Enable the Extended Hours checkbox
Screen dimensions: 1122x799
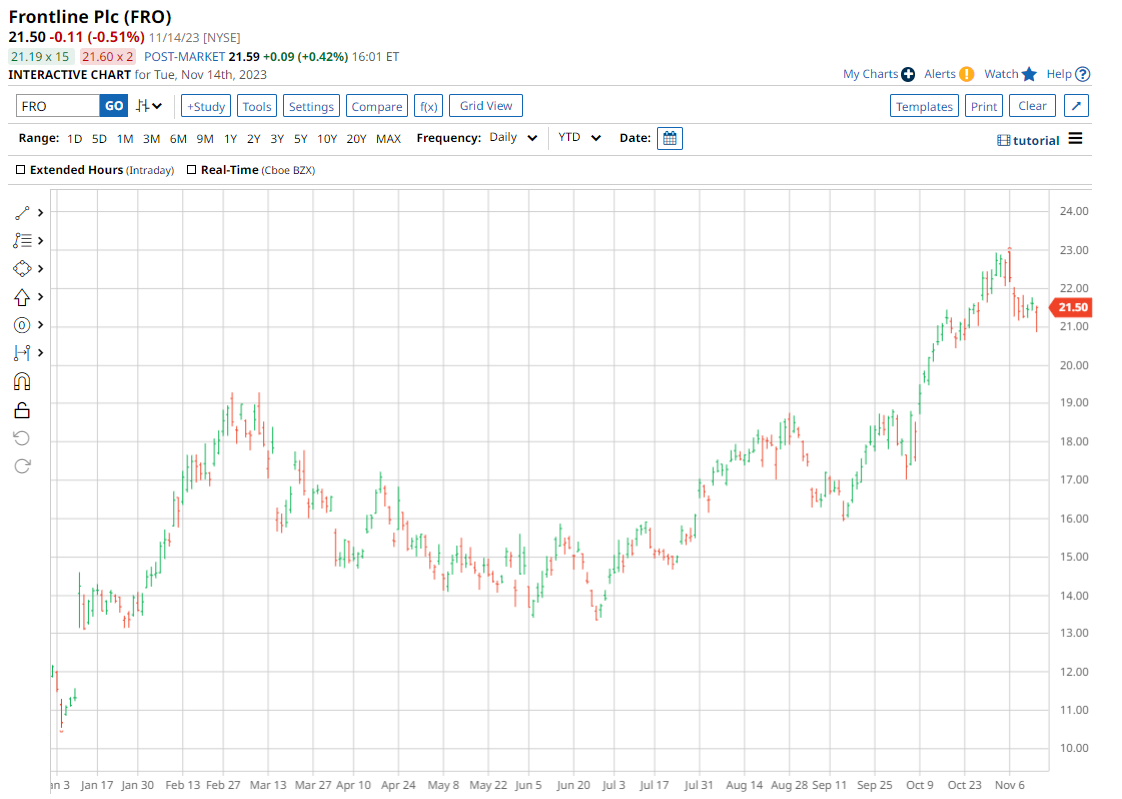coord(21,171)
